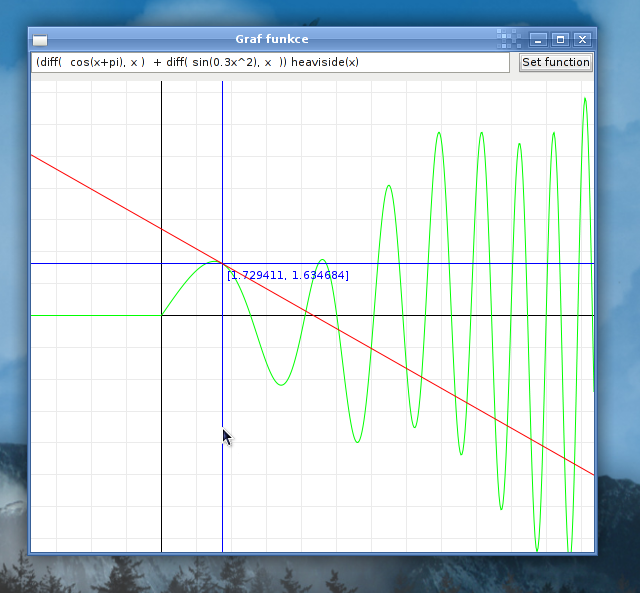Focus the function expression input field
Image resolution: width=640 pixels, height=593 pixels.
271,62
